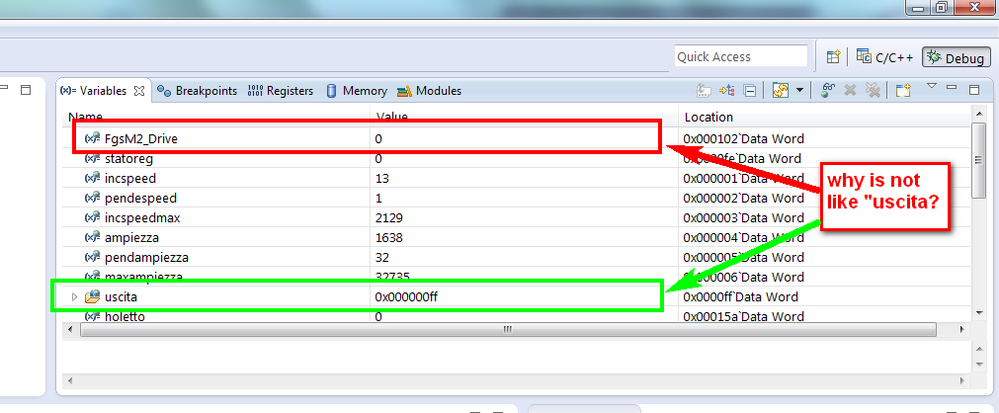Open the Registers tab
Screen dimensions: 999x413
coord(280,91)
